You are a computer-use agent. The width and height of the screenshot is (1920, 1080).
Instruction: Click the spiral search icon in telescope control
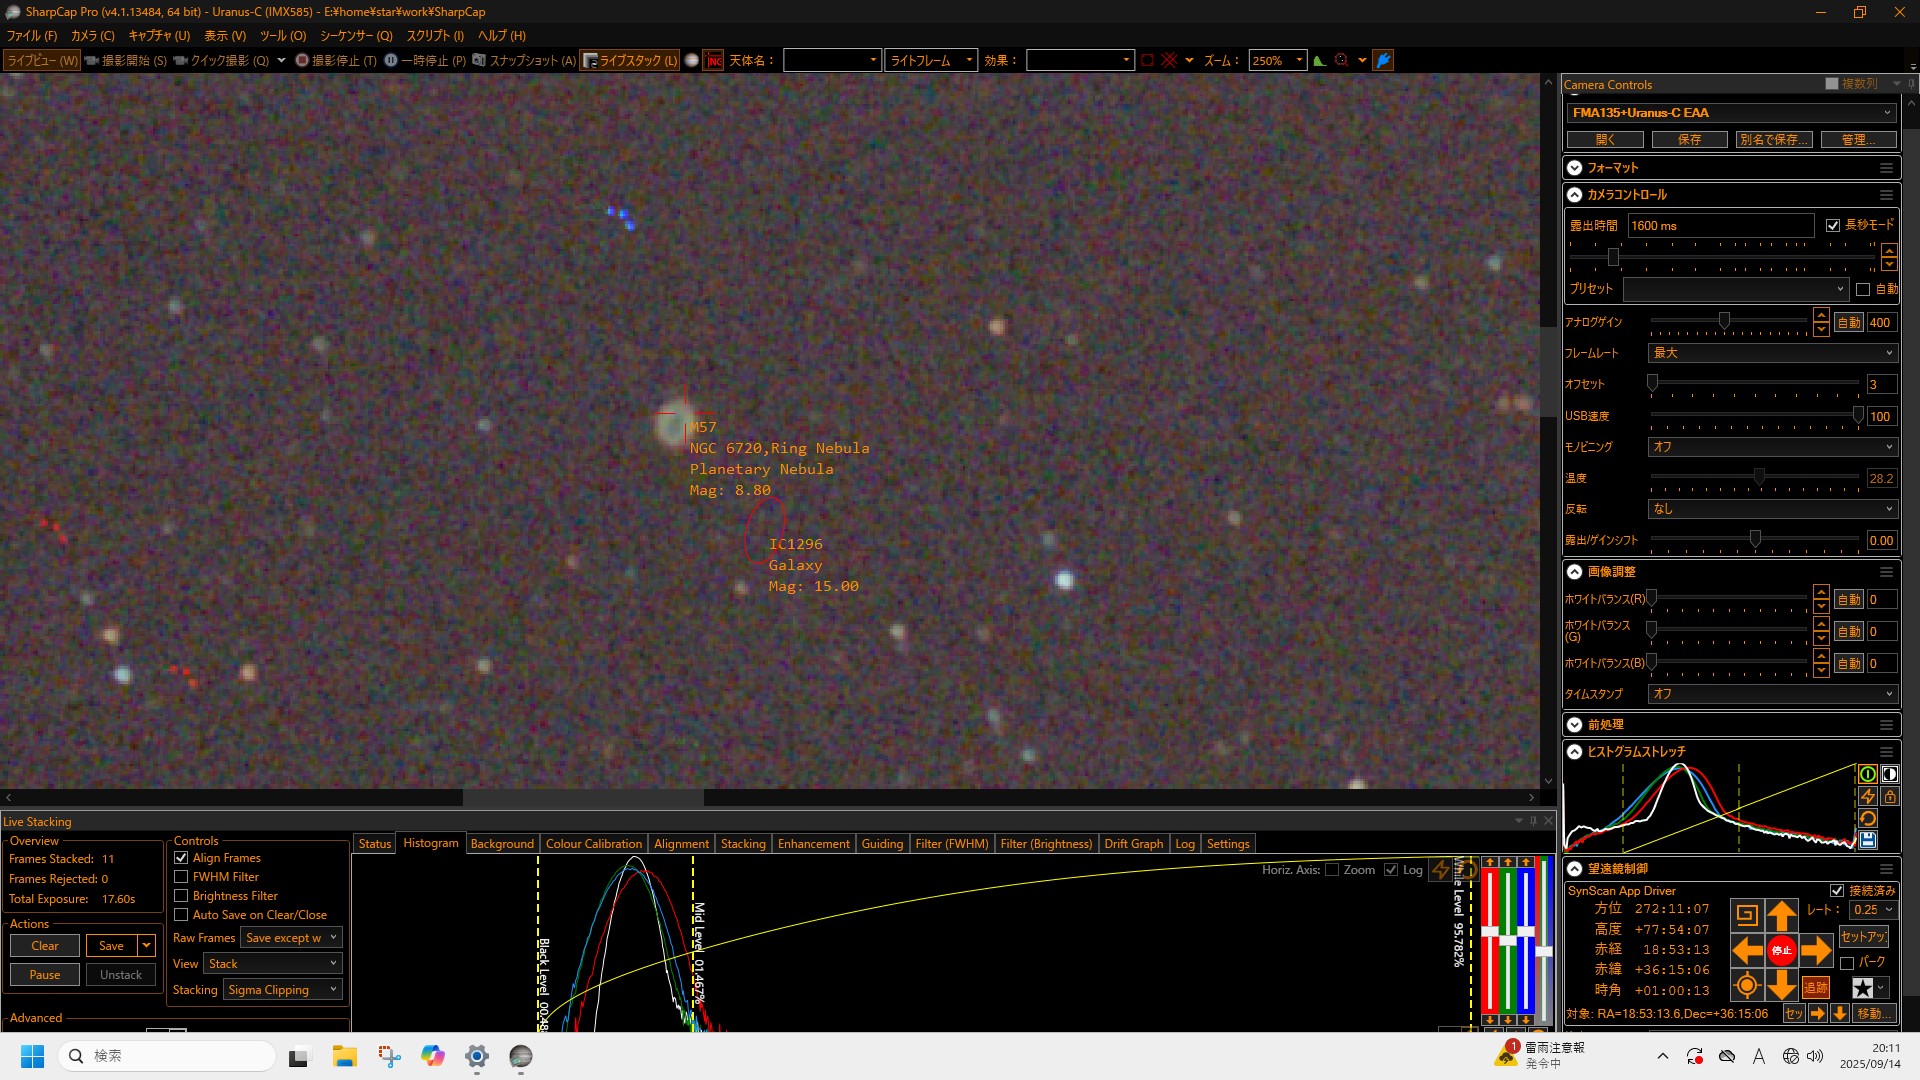click(1747, 915)
